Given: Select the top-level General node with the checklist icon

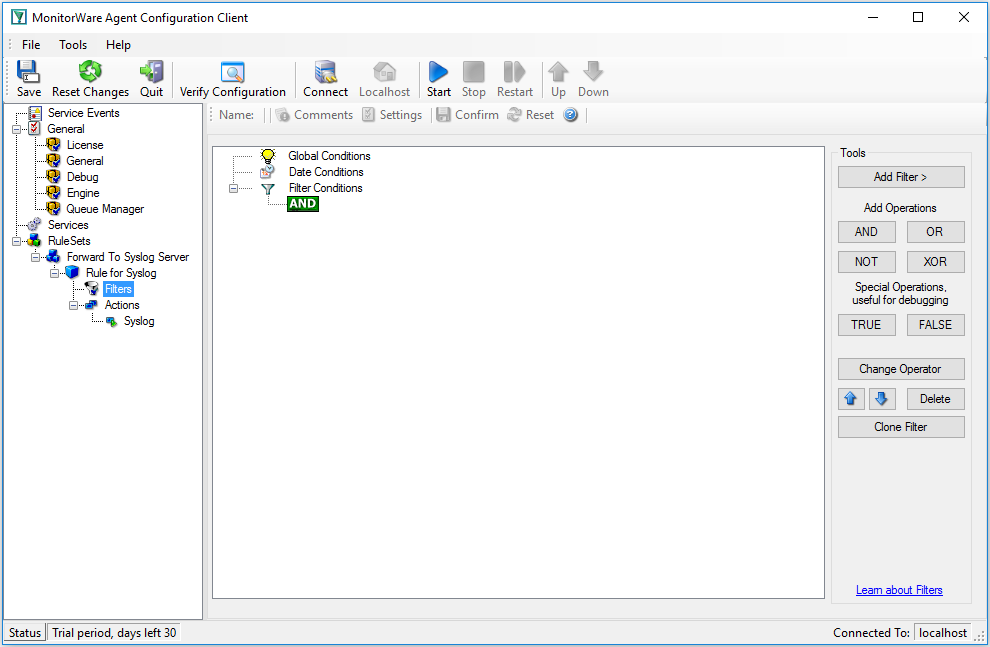Looking at the screenshot, I should (66, 129).
